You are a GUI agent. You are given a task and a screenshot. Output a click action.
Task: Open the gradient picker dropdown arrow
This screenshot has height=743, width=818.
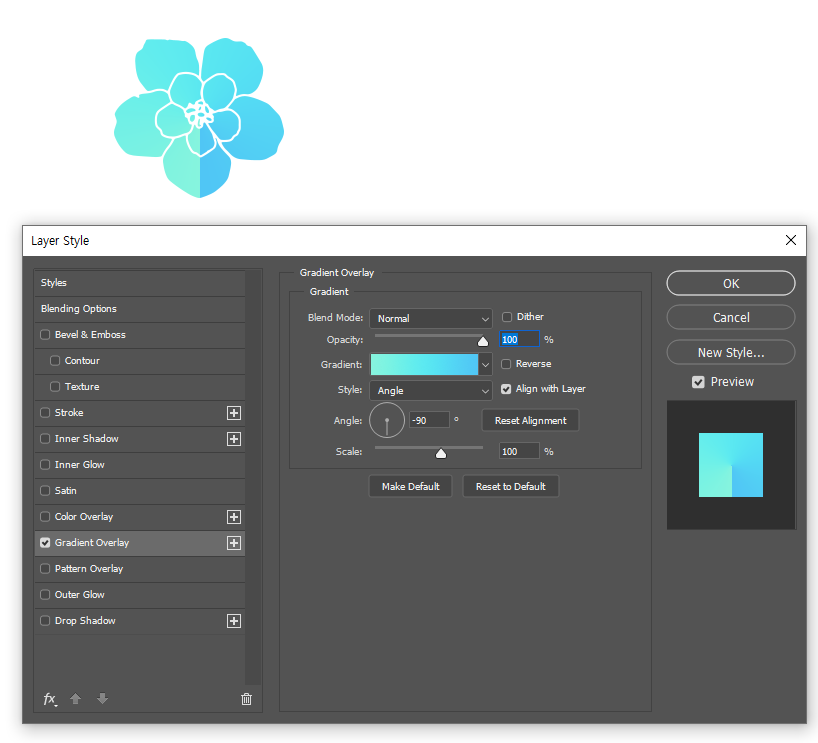point(485,365)
